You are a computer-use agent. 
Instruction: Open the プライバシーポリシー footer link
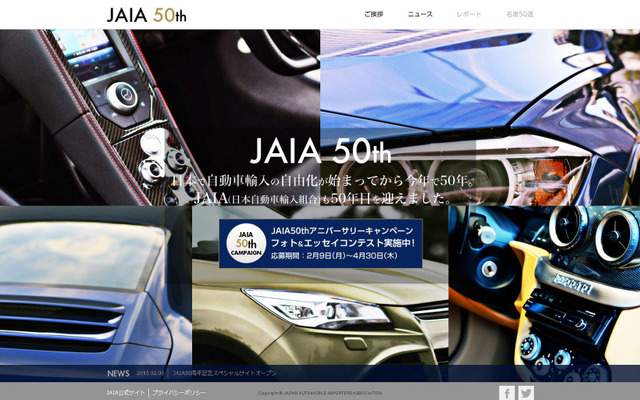pos(179,393)
